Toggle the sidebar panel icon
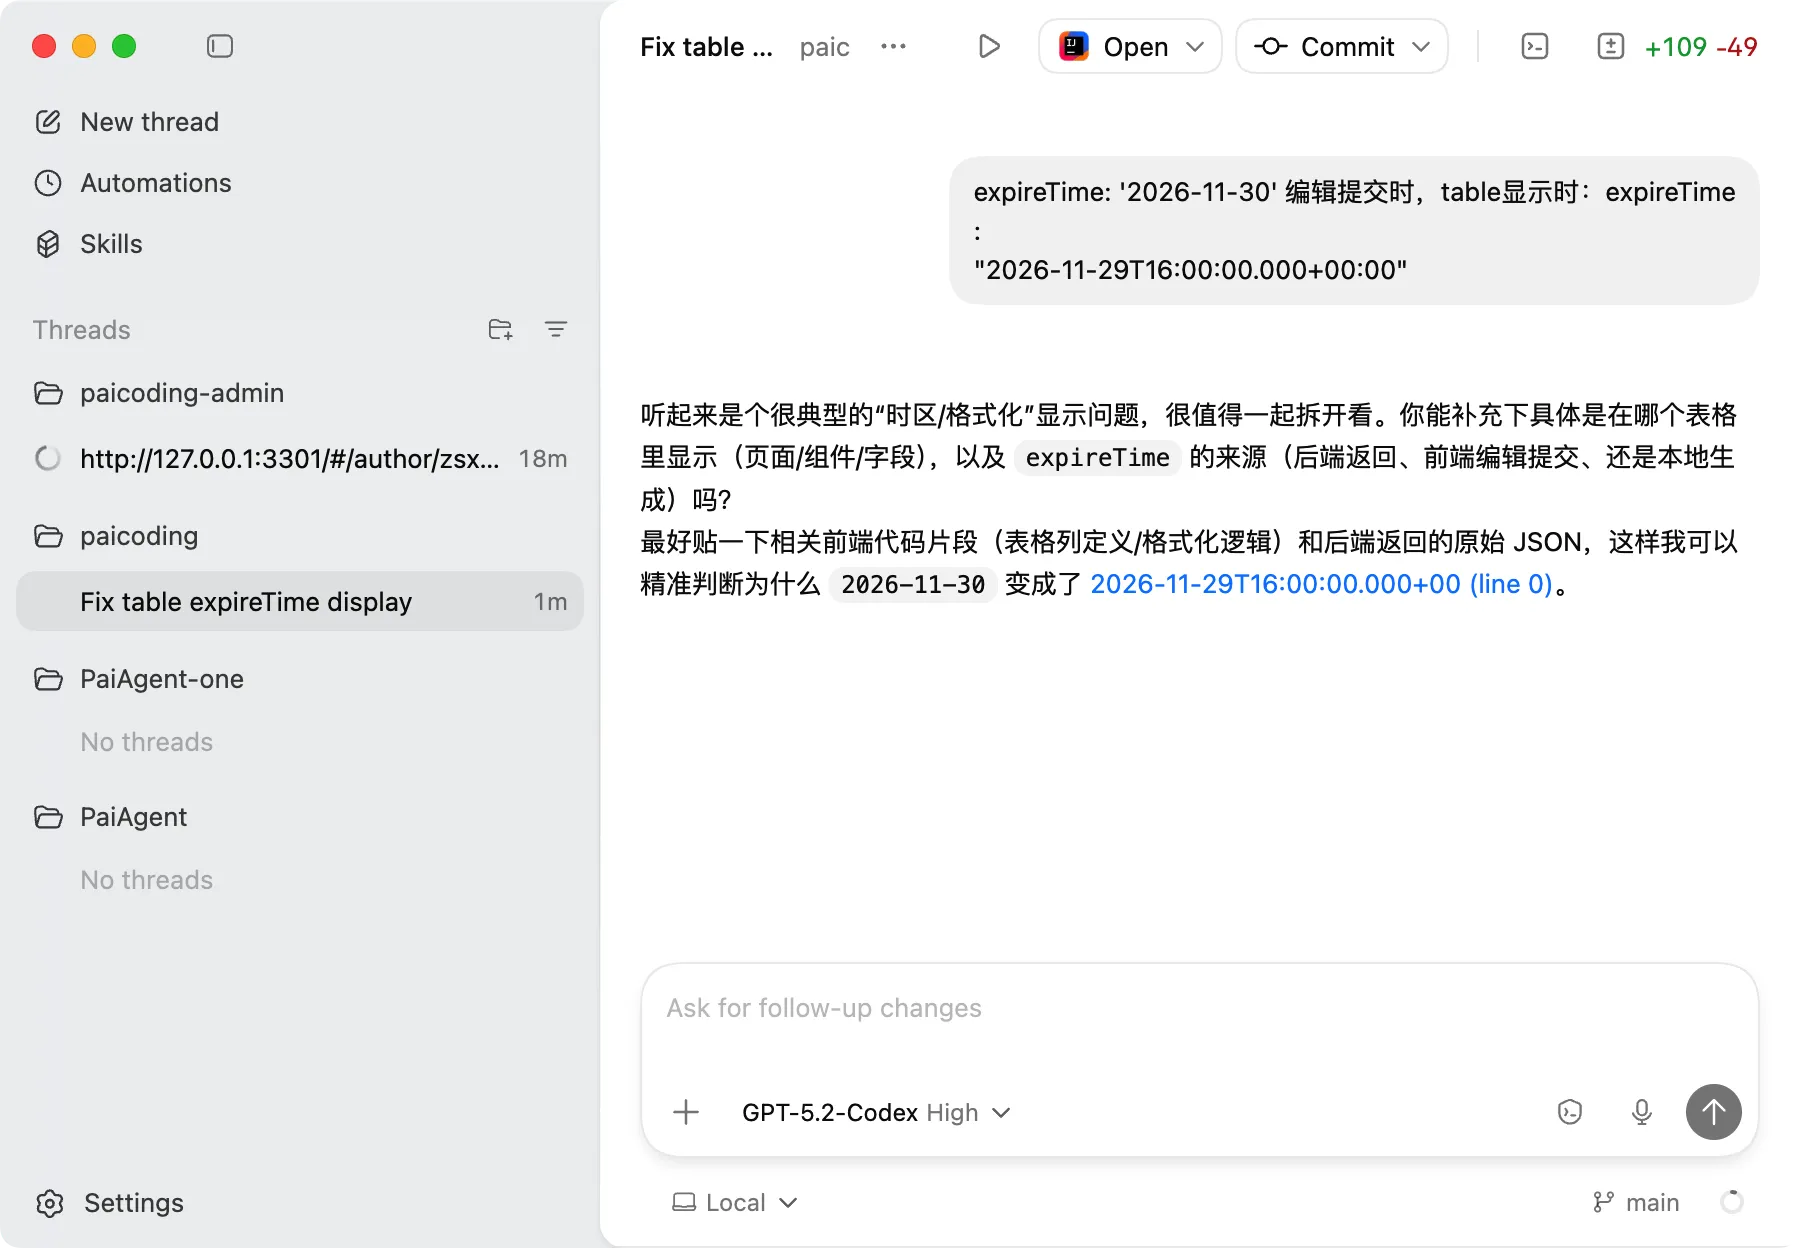This screenshot has height=1248, width=1800. [x=220, y=46]
